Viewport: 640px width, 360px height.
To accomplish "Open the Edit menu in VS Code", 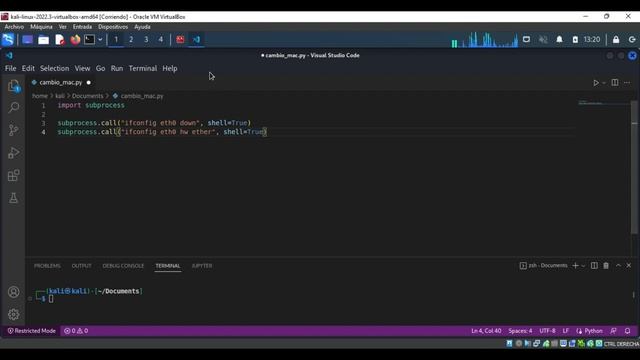I will [28, 68].
